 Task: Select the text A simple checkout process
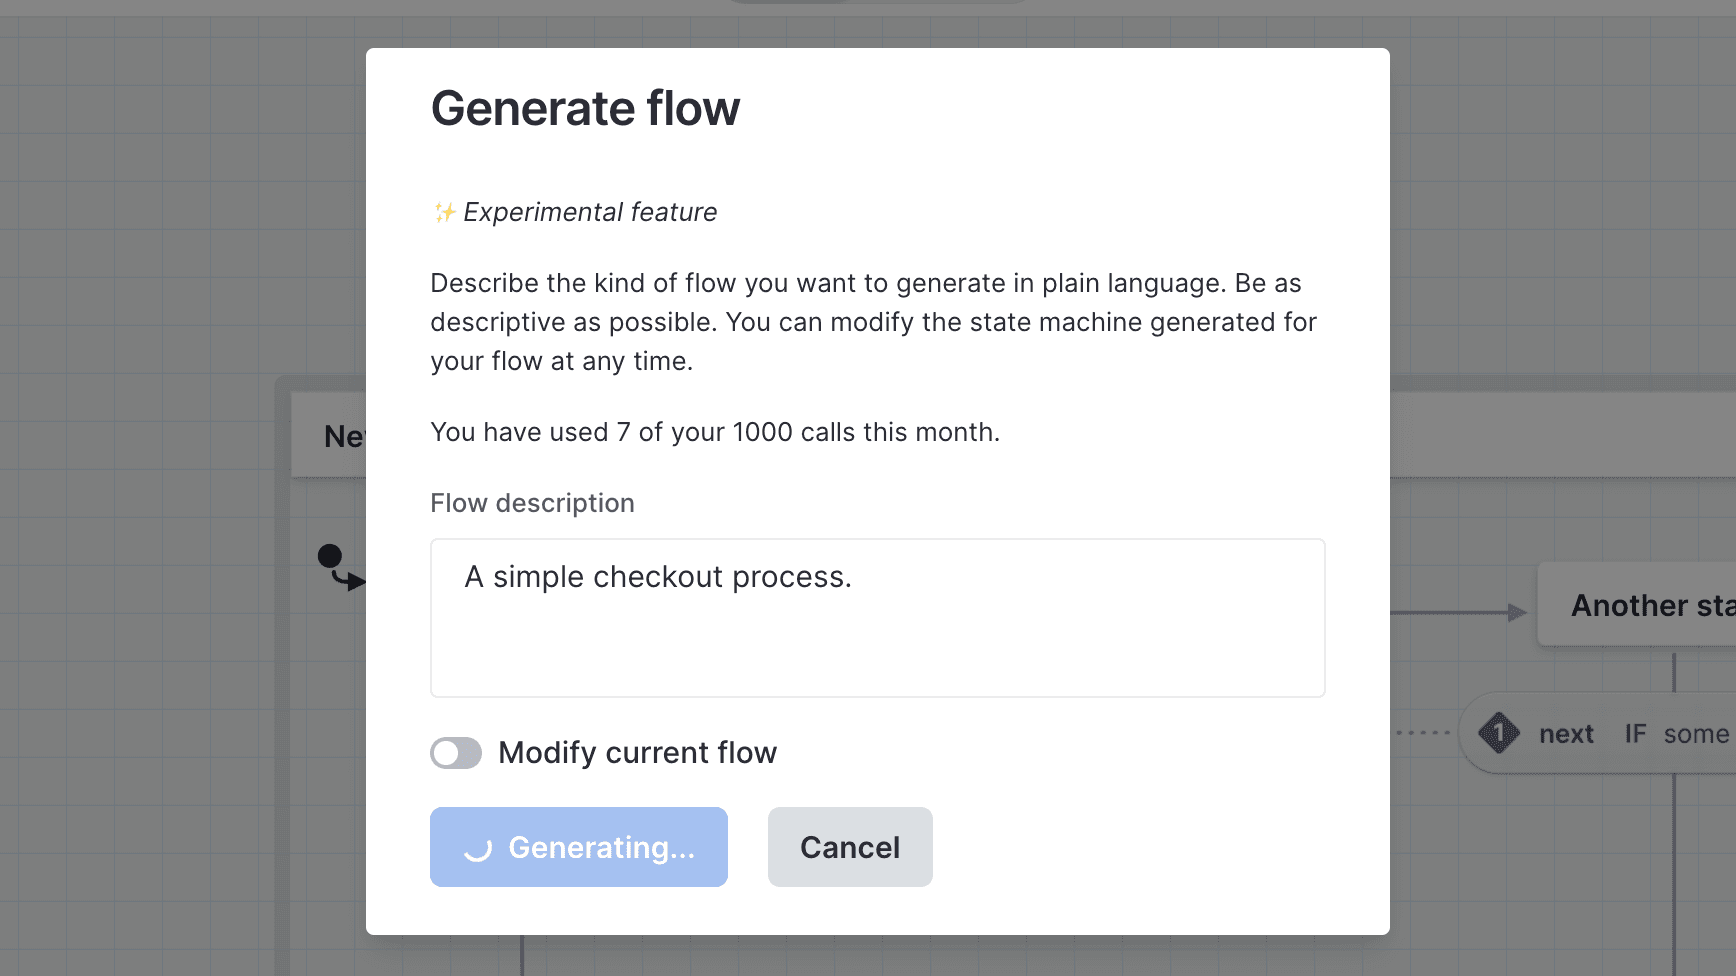pyautogui.click(x=658, y=576)
